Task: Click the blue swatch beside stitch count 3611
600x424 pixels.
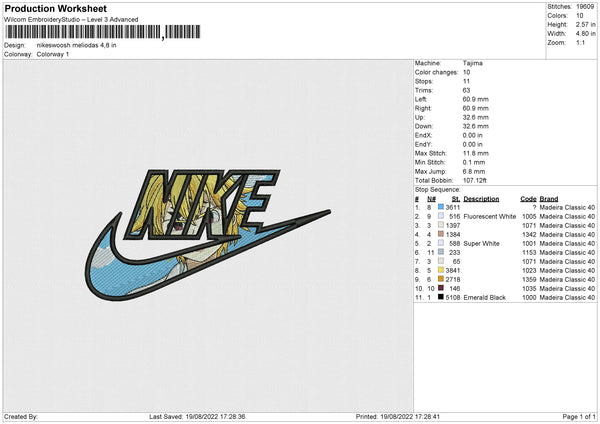Action: tap(441, 207)
